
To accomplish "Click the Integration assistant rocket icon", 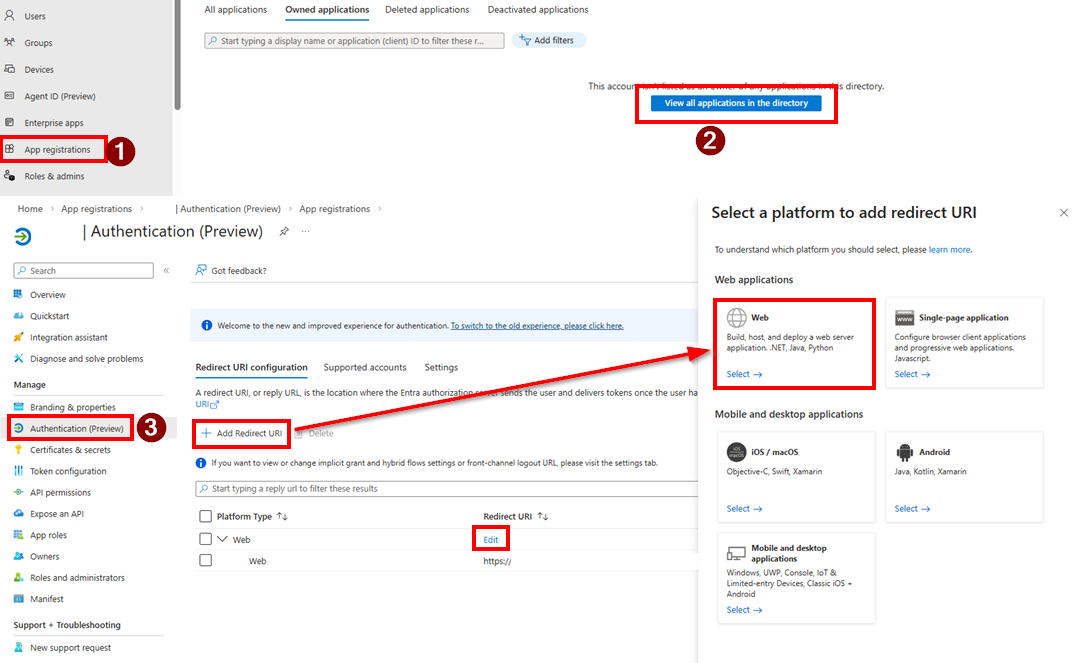I will coord(19,337).
